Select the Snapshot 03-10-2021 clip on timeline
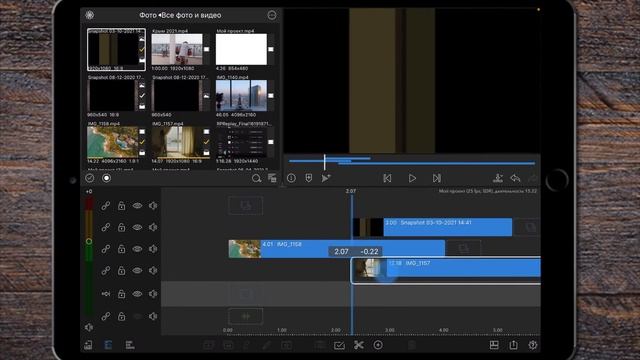 [x=432, y=227]
